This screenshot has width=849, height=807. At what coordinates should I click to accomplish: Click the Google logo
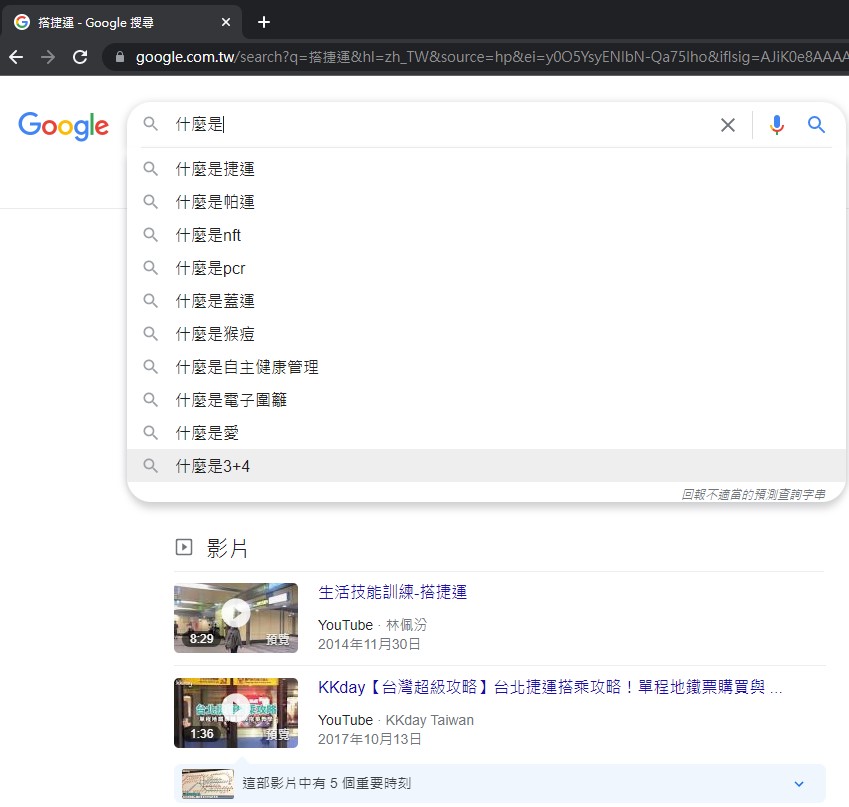point(63,127)
